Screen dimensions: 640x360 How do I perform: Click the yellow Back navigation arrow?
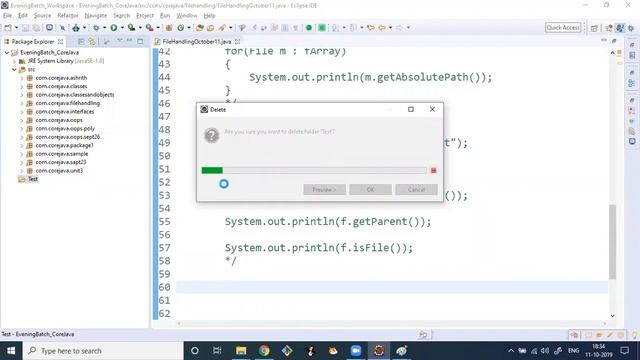382,28
